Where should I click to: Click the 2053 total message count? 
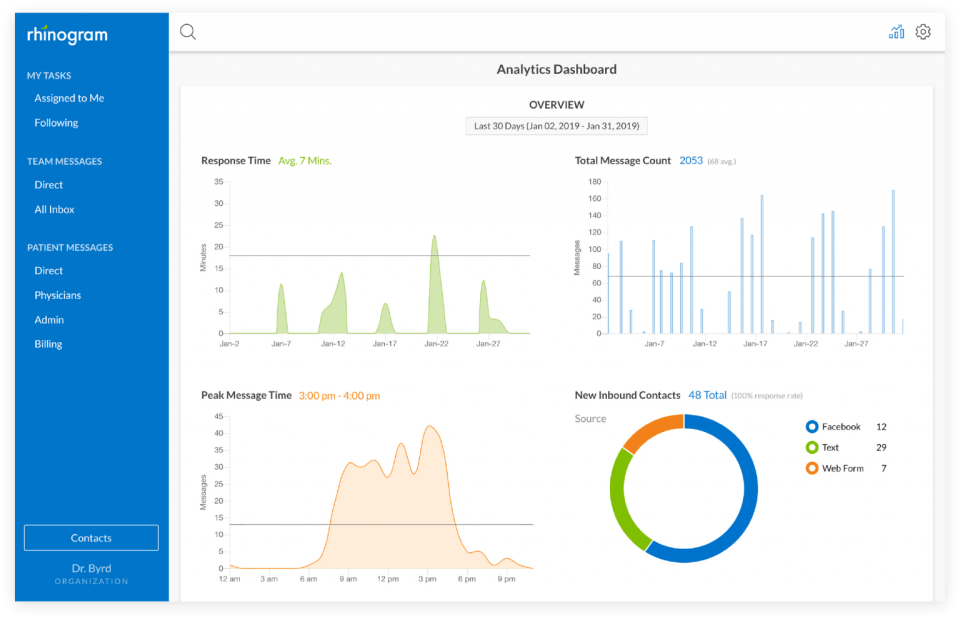pos(691,160)
